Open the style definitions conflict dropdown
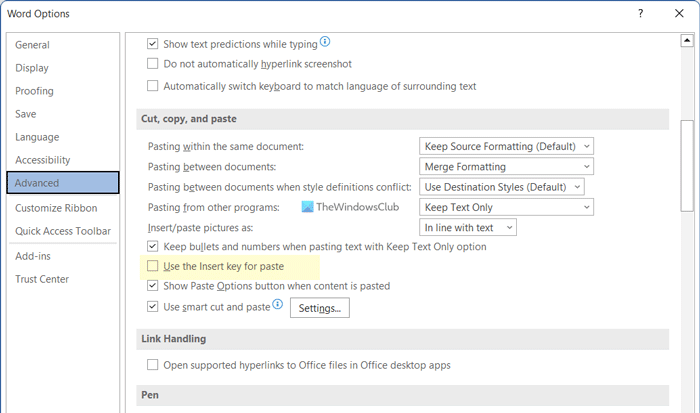The image size is (700, 413). 501,187
